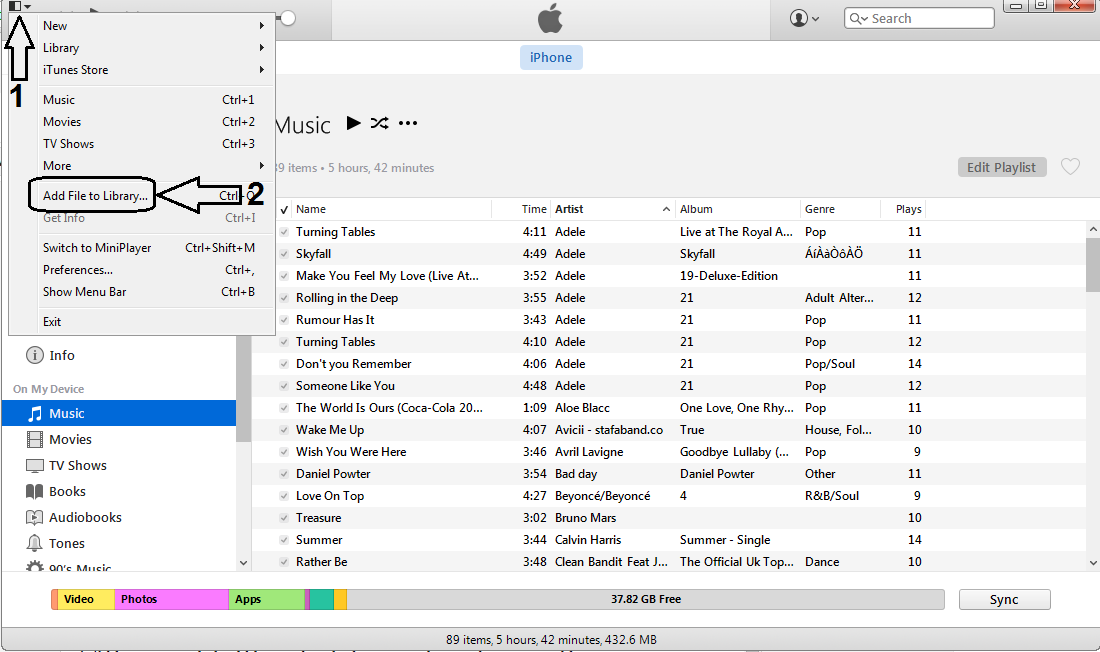Screen dimensions: 1100x652
Task: Uncheck Rumour Has It checkbox
Action: pos(284,319)
